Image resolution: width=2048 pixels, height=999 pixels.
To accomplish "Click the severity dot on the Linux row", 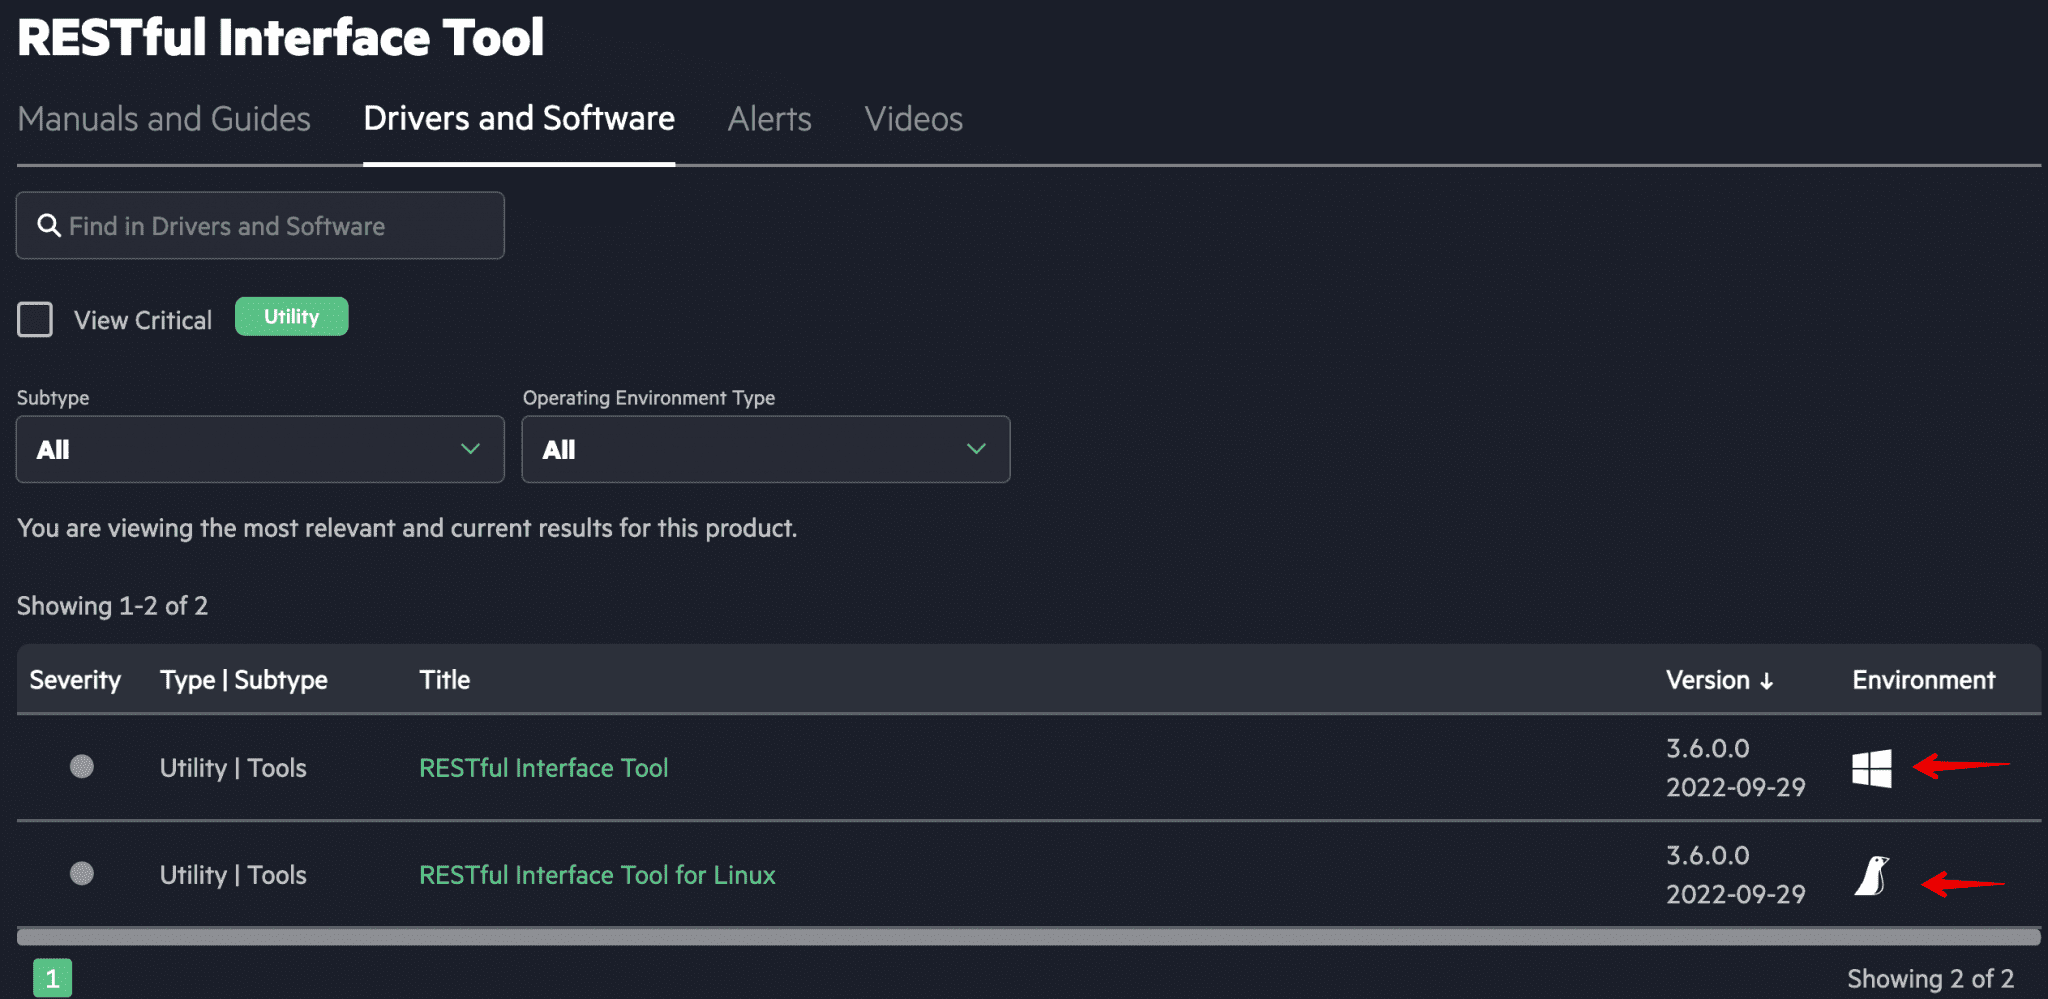I will 83,875.
